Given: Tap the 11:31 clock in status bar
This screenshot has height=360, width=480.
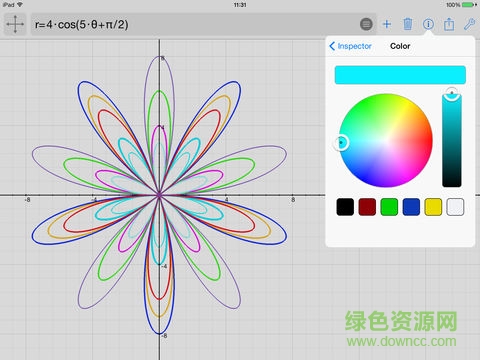Looking at the screenshot, I should [x=240, y=5].
